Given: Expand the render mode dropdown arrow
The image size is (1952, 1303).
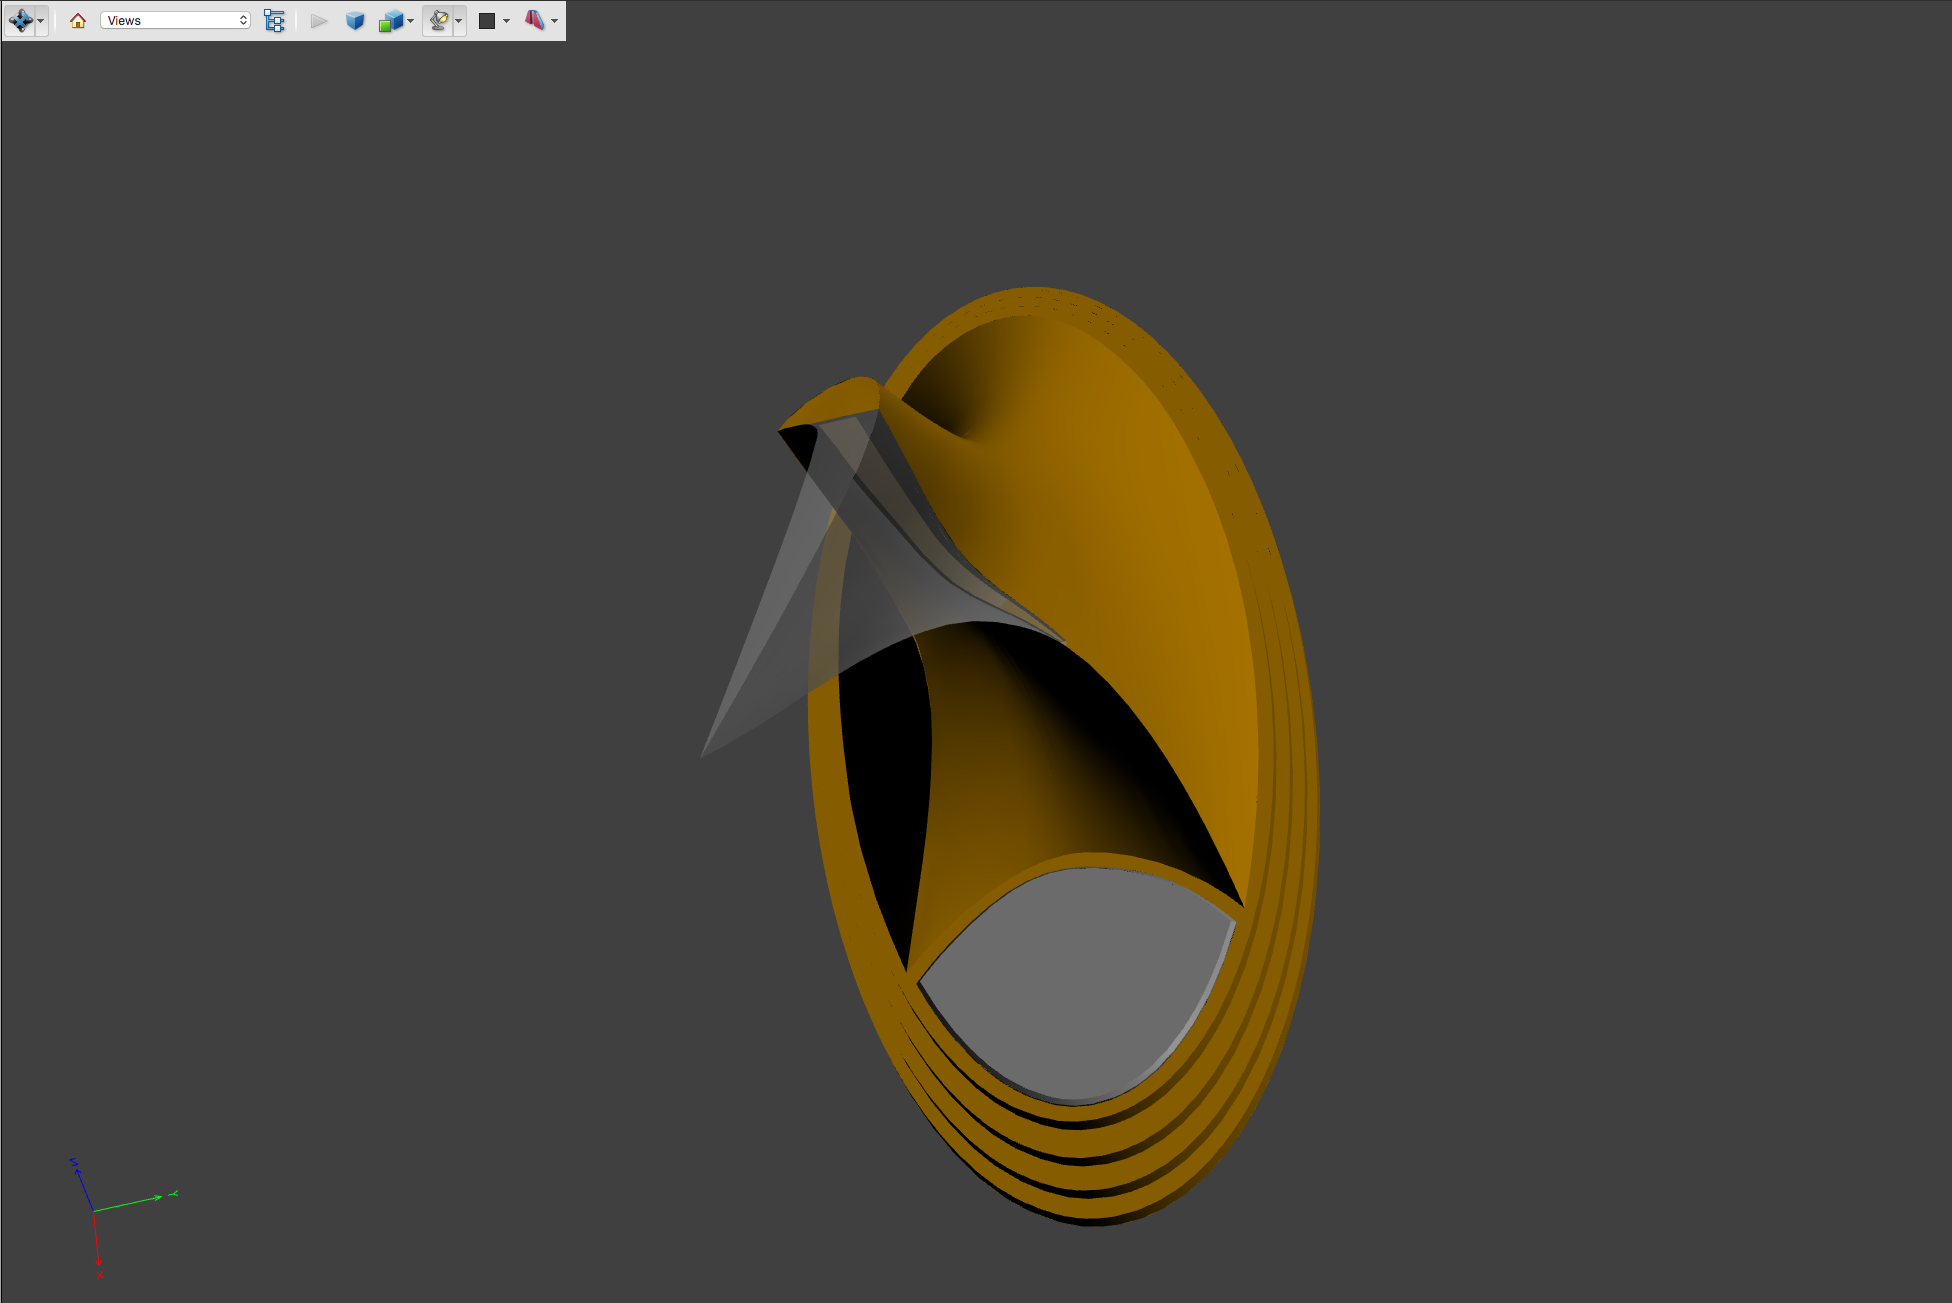Looking at the screenshot, I should point(411,21).
